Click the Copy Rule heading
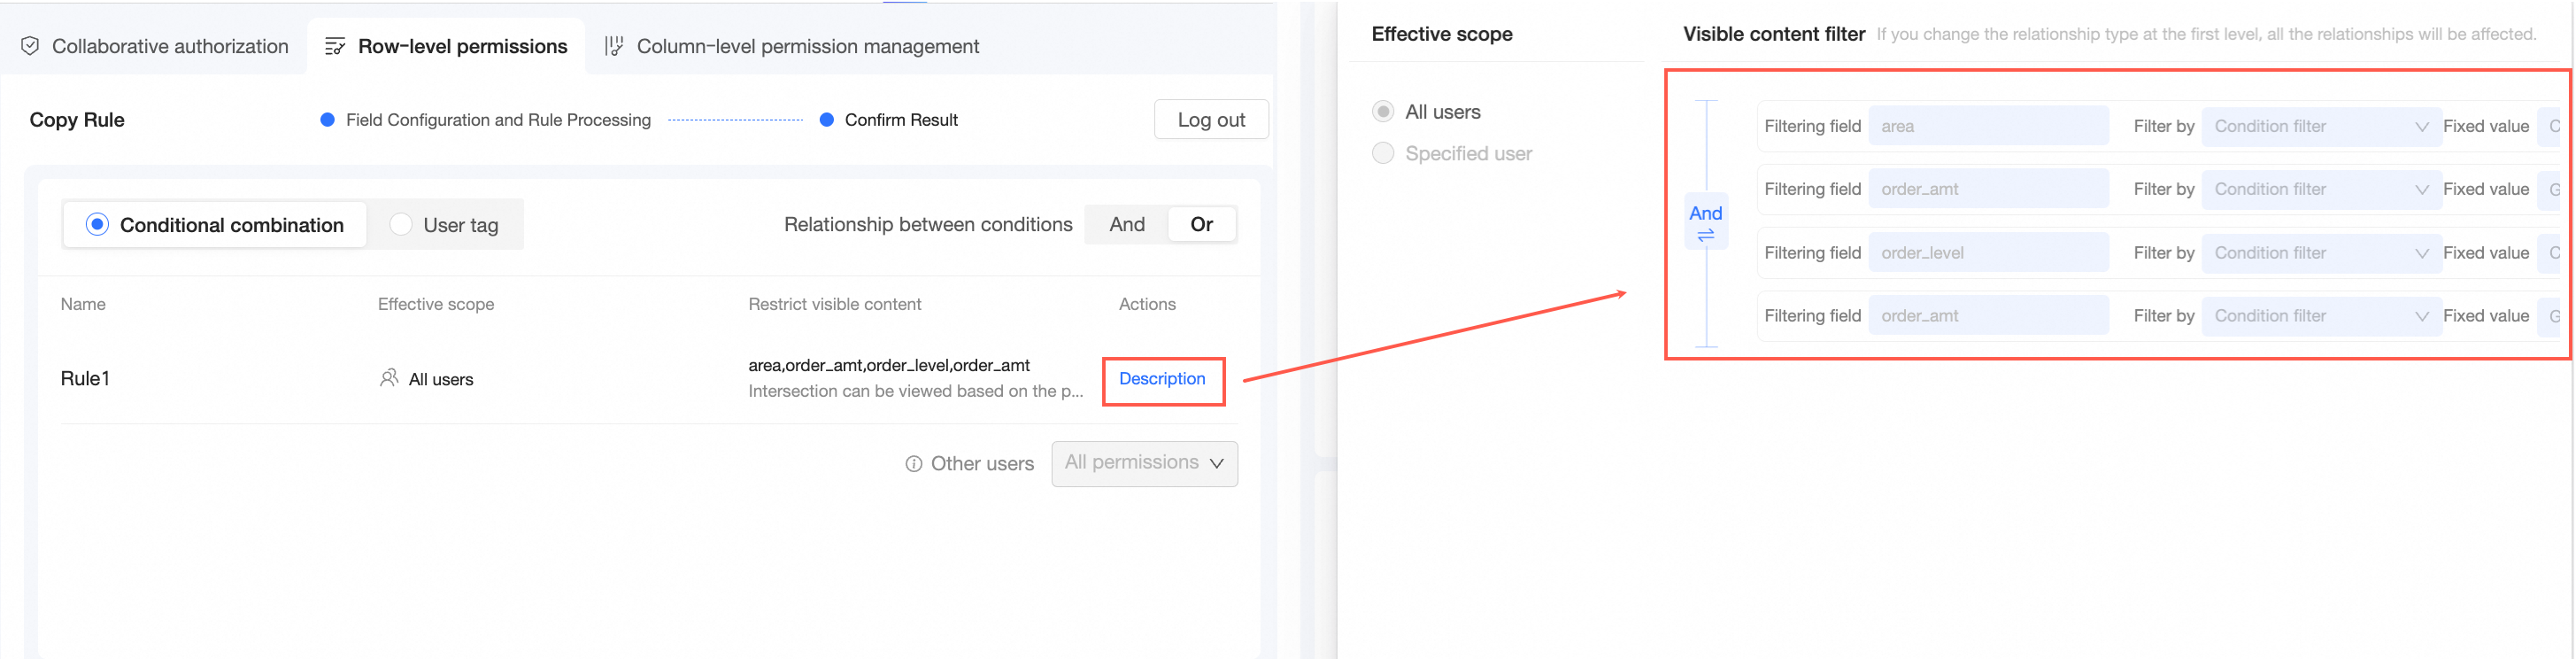Viewport: 2576px width, 659px height. tap(77, 120)
